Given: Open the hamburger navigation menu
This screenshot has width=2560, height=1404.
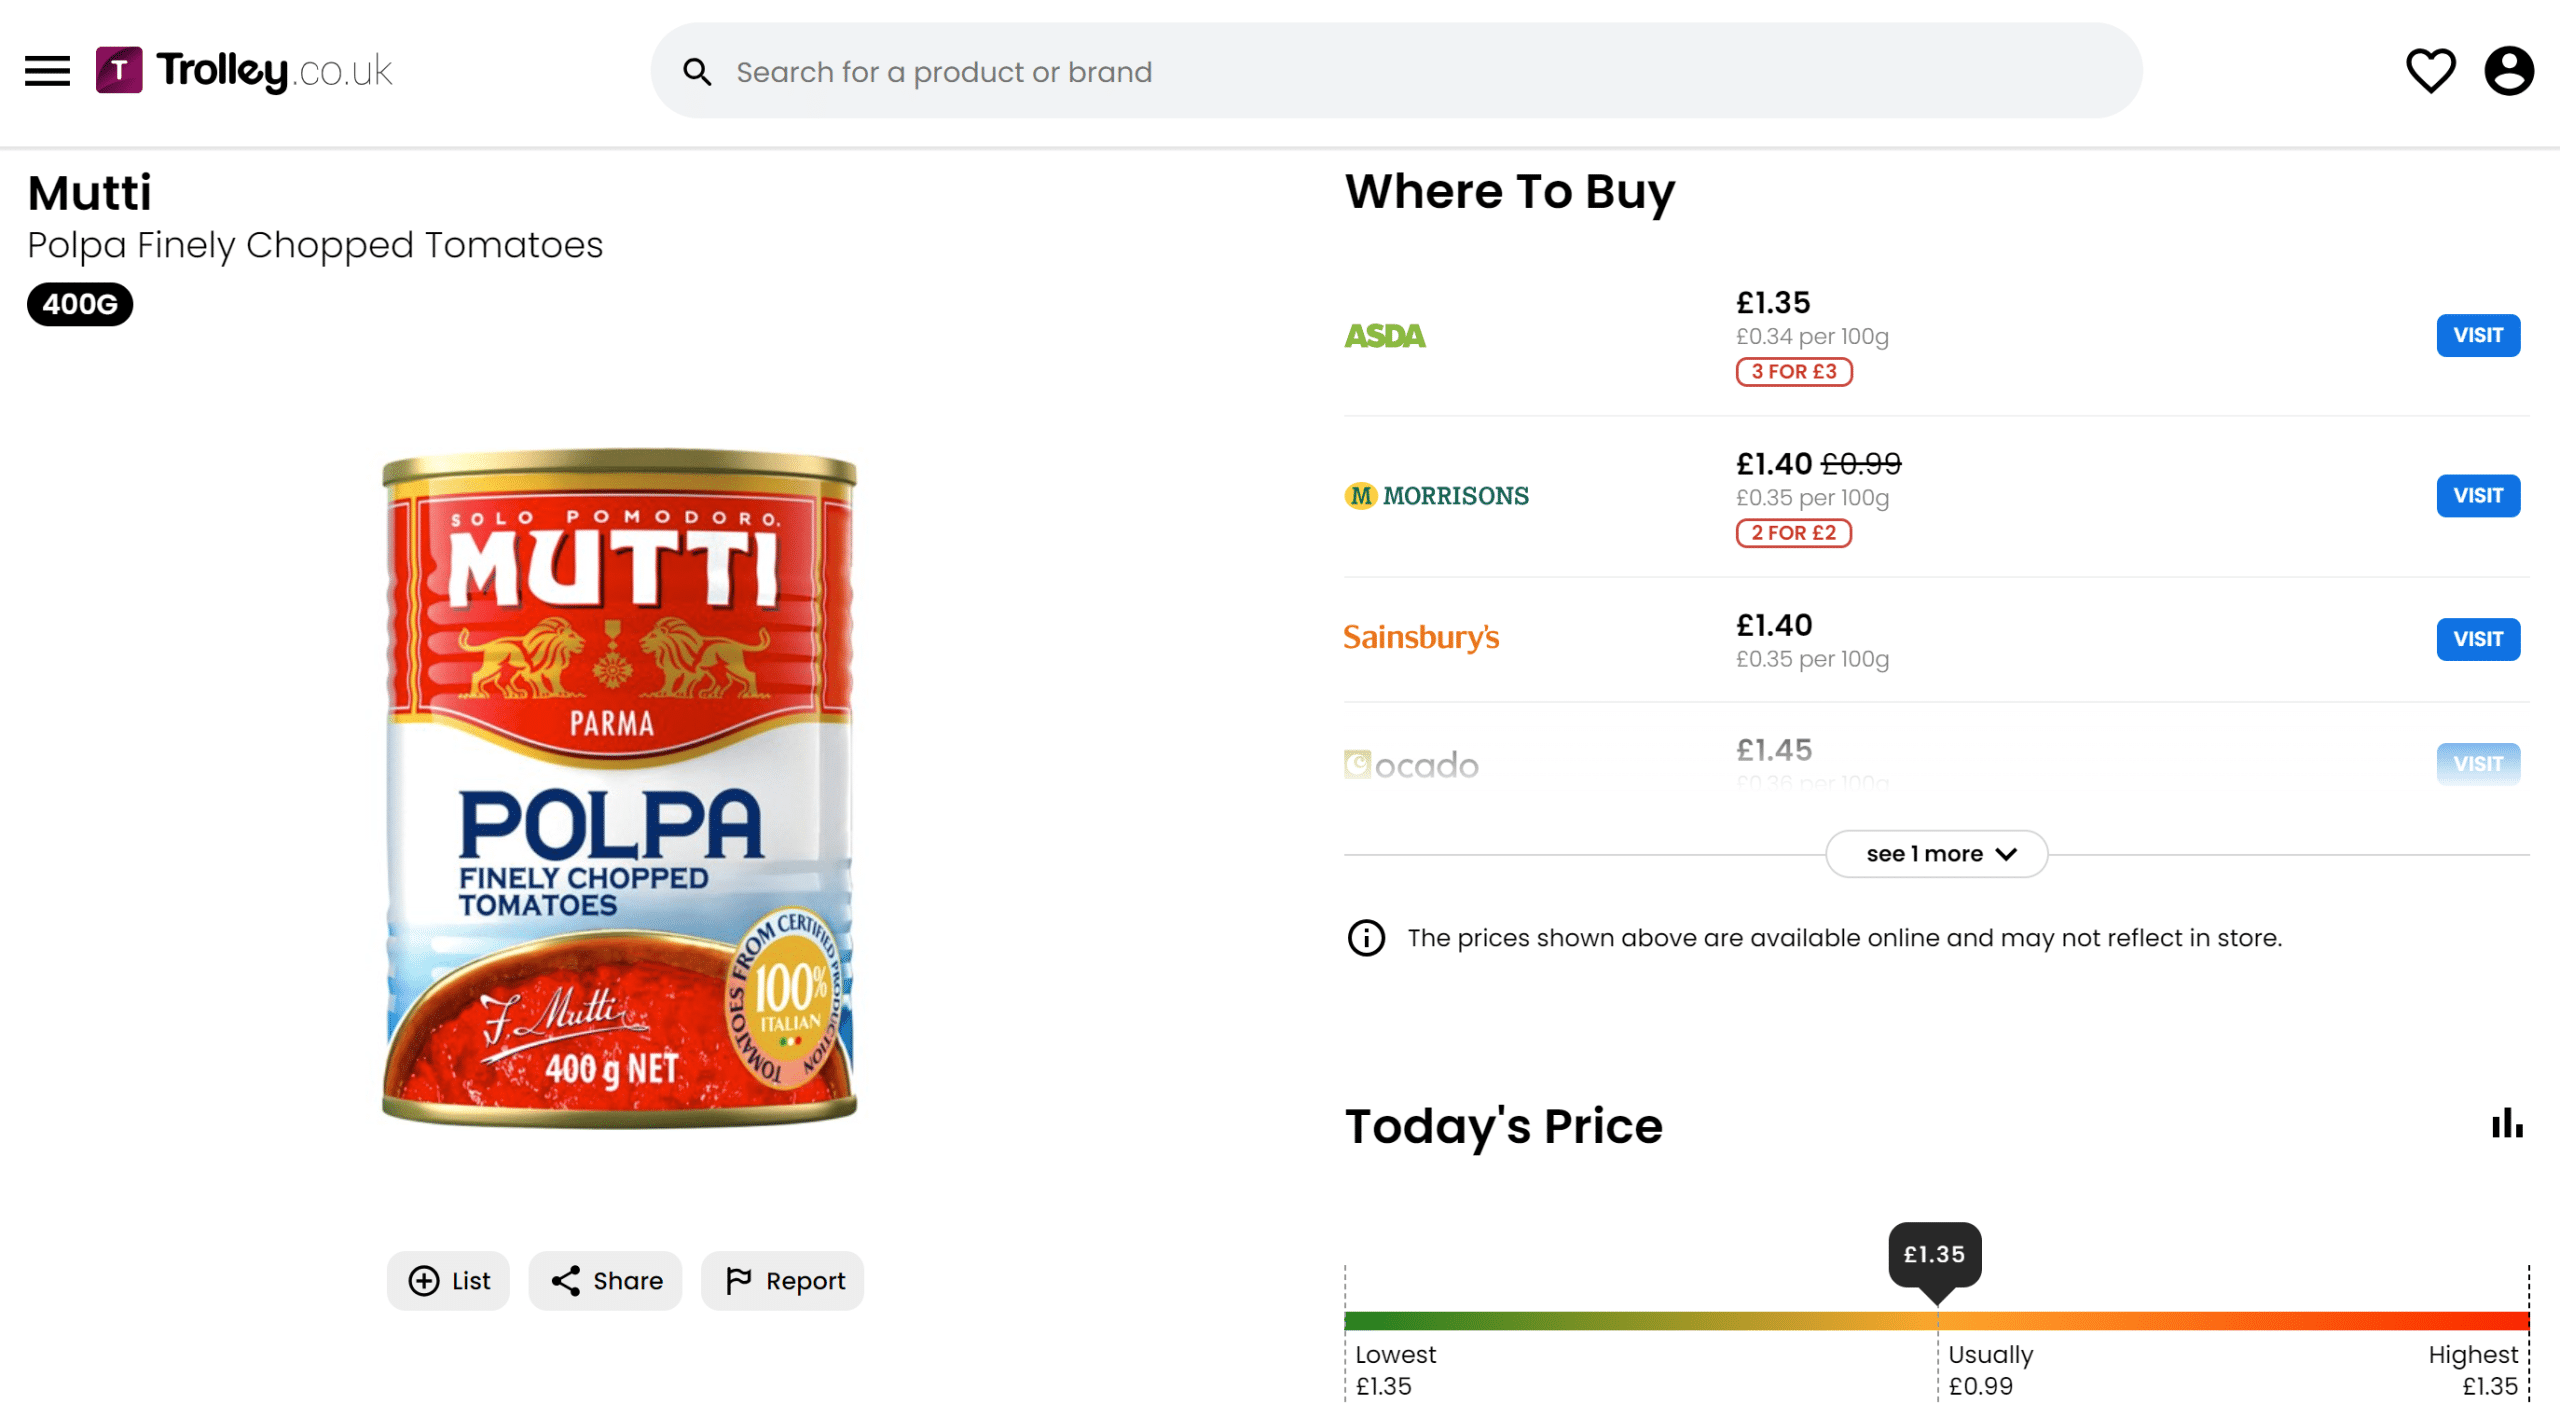Looking at the screenshot, I should pyautogui.click(x=47, y=71).
